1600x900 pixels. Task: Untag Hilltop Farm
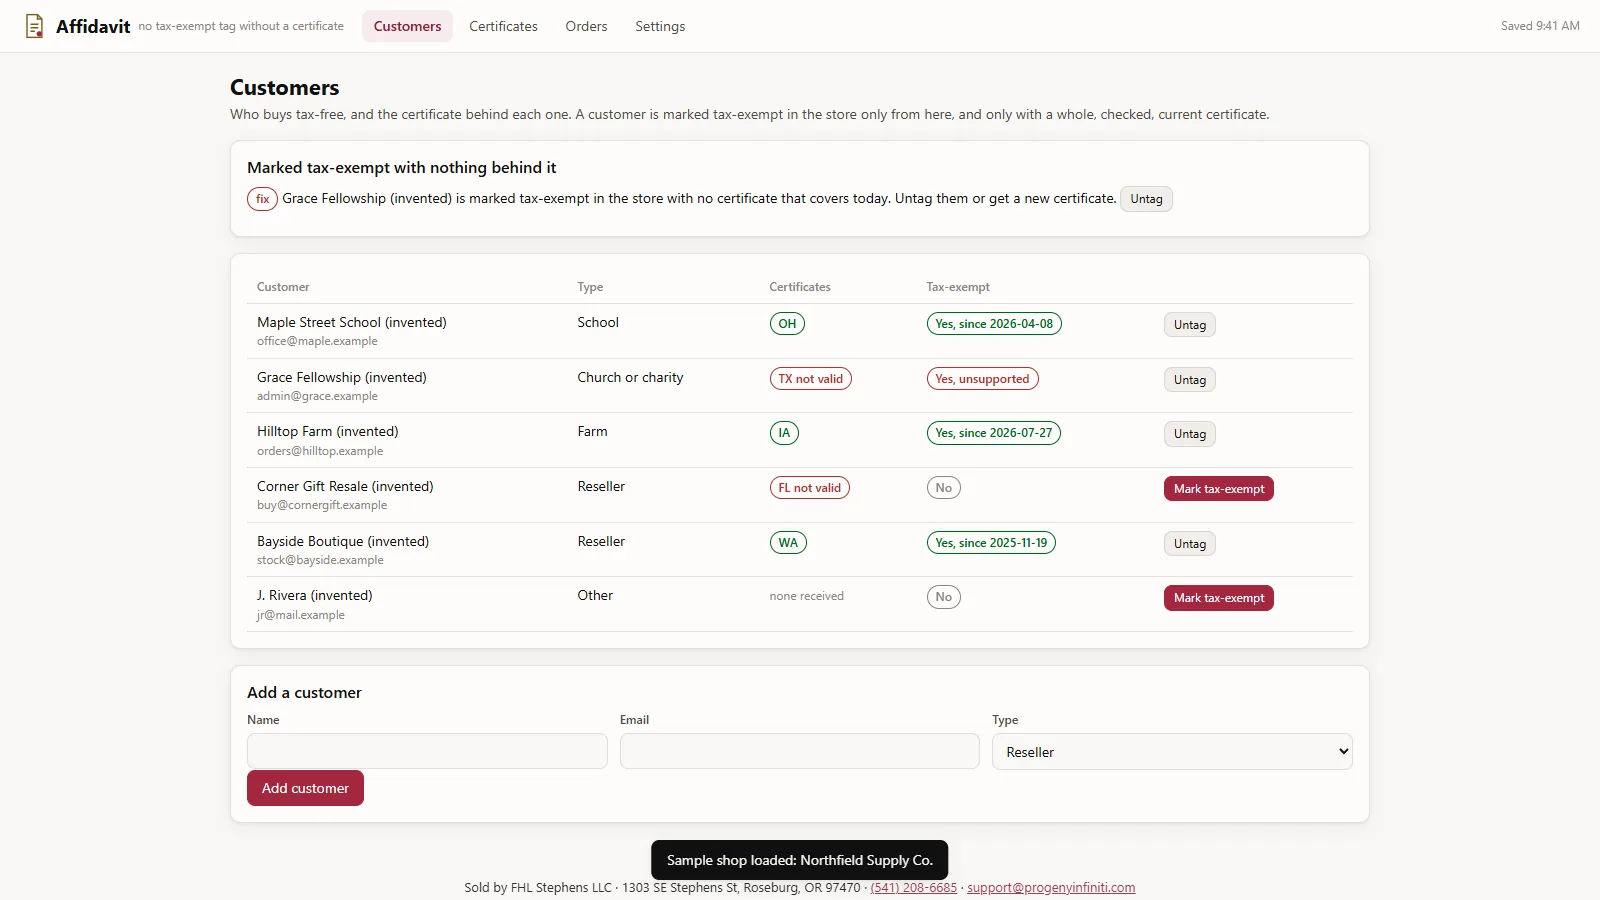[1189, 434]
